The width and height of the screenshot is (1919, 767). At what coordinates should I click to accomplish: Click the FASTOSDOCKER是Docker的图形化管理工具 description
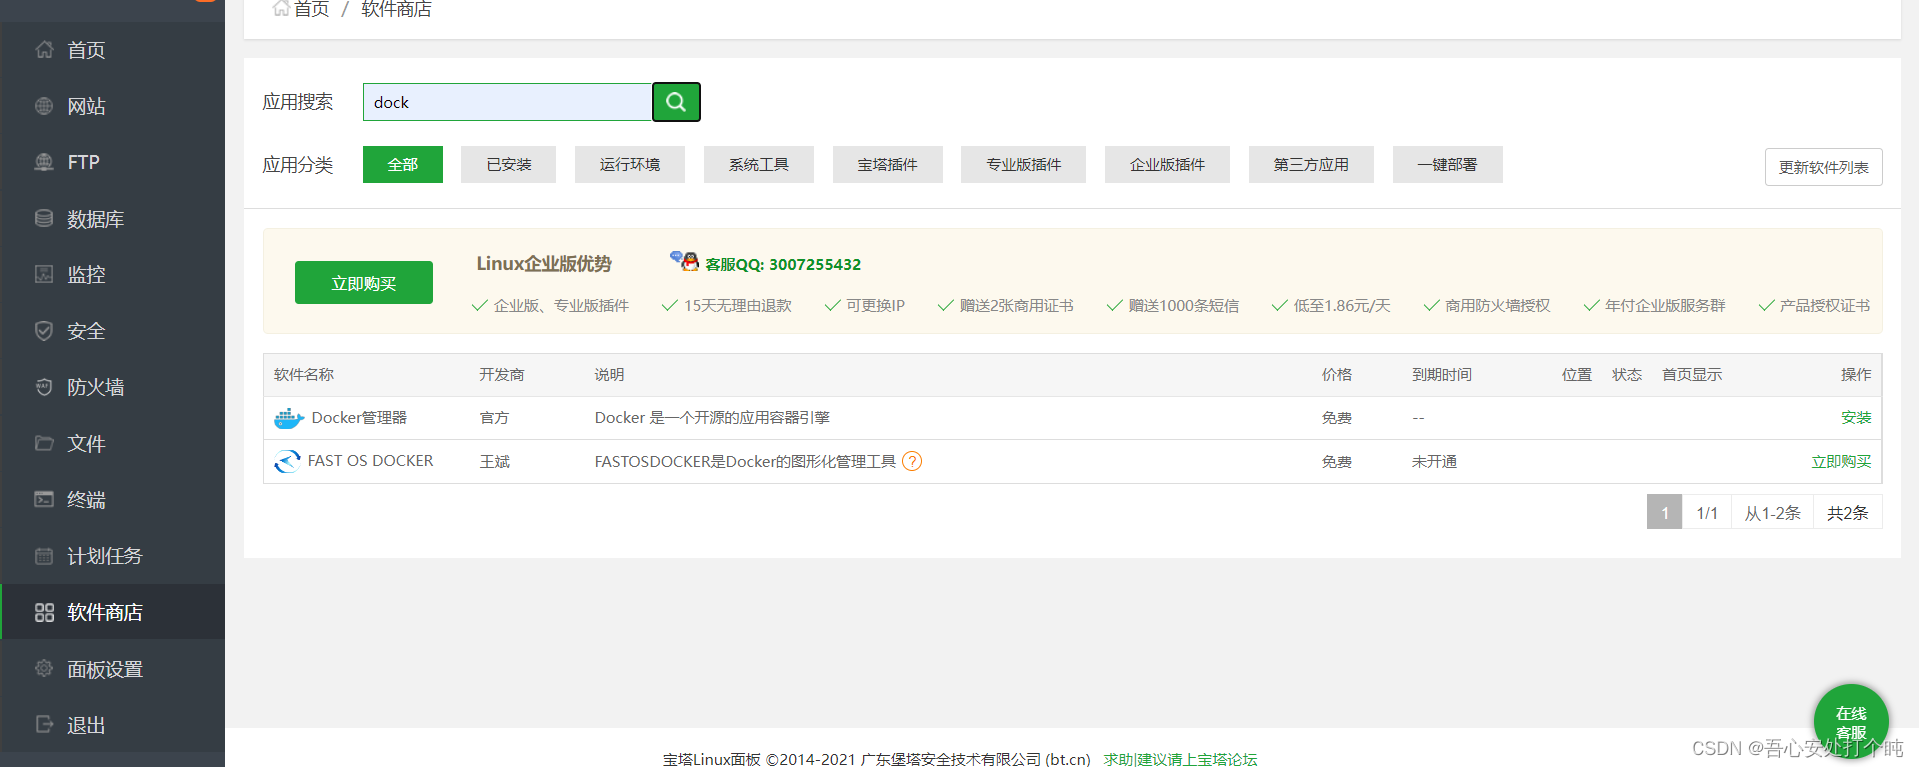[745, 461]
